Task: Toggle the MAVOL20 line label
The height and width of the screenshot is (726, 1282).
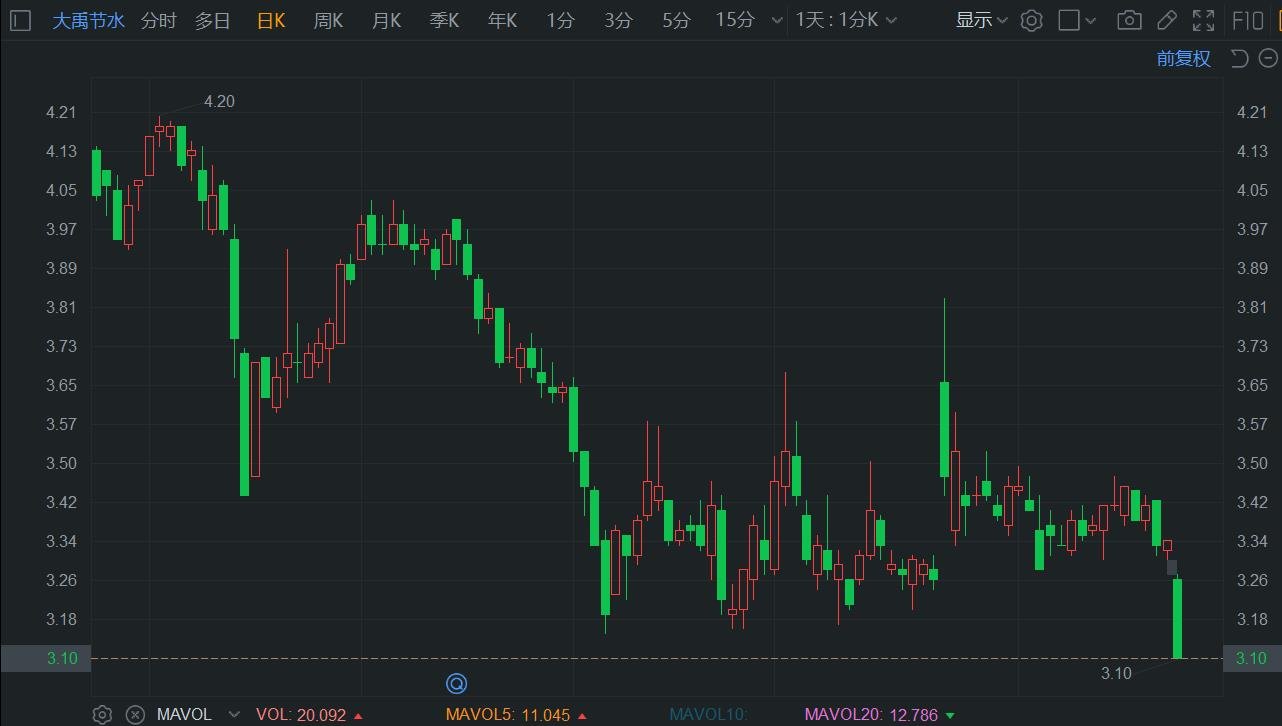Action: tap(871, 714)
